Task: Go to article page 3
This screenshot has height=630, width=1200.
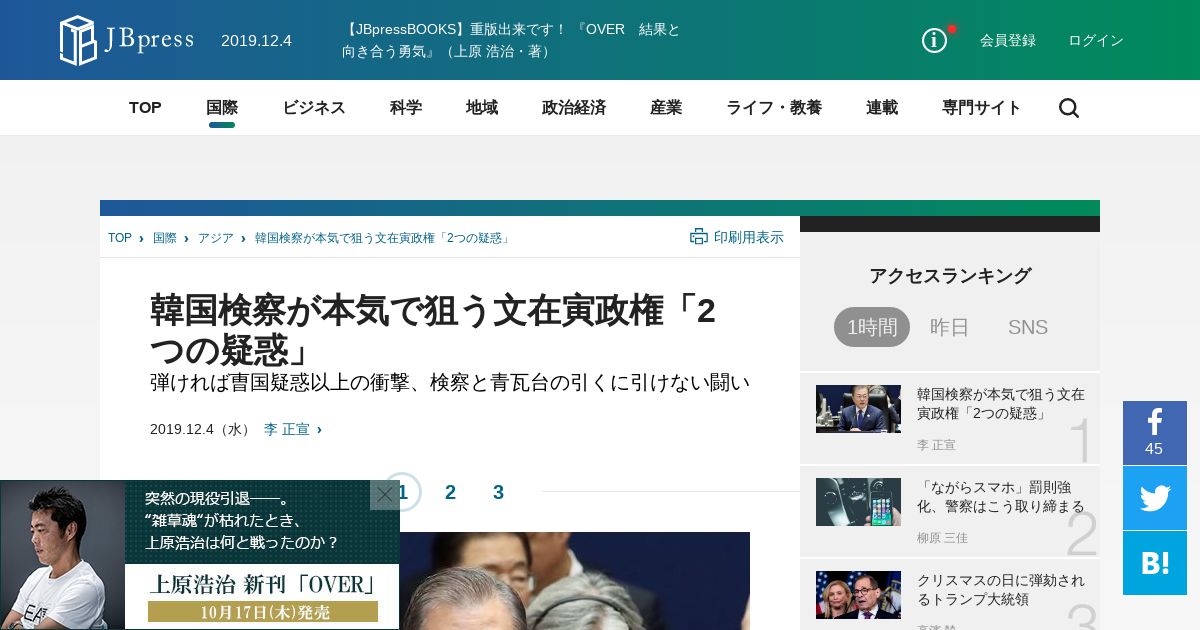Action: pyautogui.click(x=498, y=492)
